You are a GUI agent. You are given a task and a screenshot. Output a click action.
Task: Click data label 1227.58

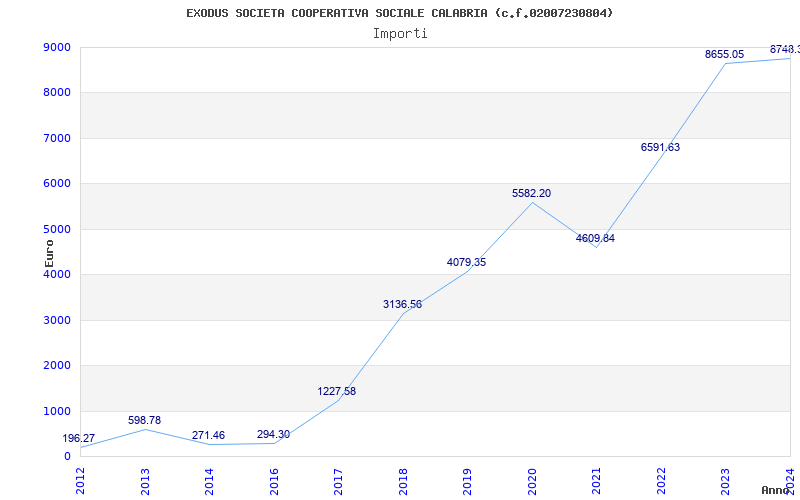337,392
